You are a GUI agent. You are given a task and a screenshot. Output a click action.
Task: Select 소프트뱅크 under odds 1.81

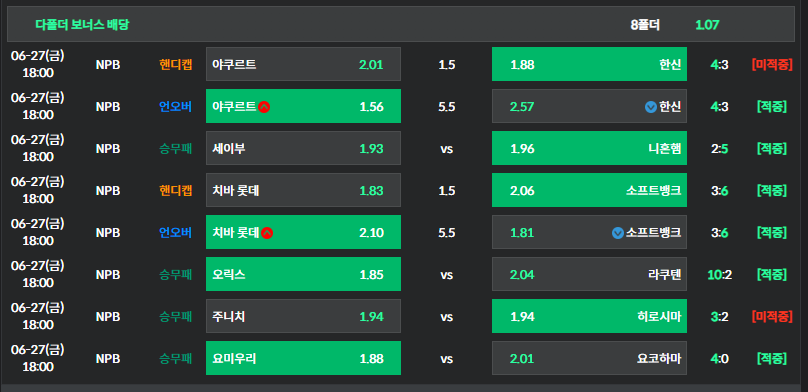click(x=590, y=233)
